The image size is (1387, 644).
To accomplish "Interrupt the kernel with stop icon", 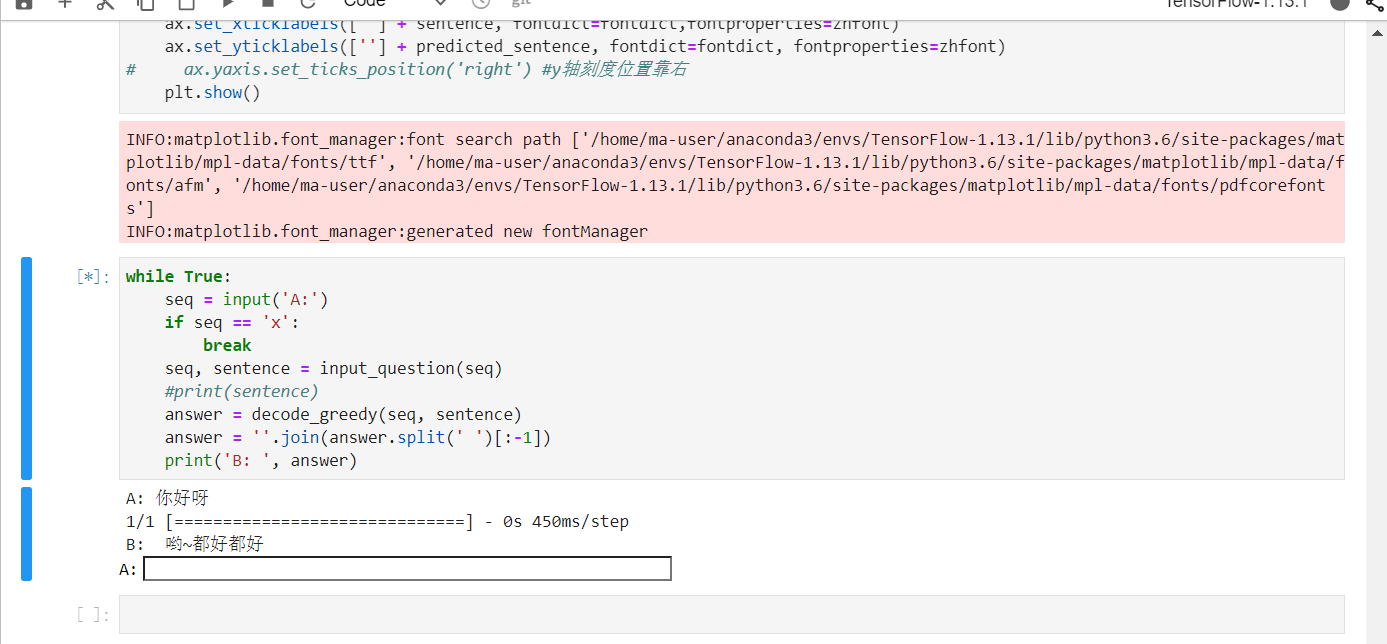I will click(267, 3).
